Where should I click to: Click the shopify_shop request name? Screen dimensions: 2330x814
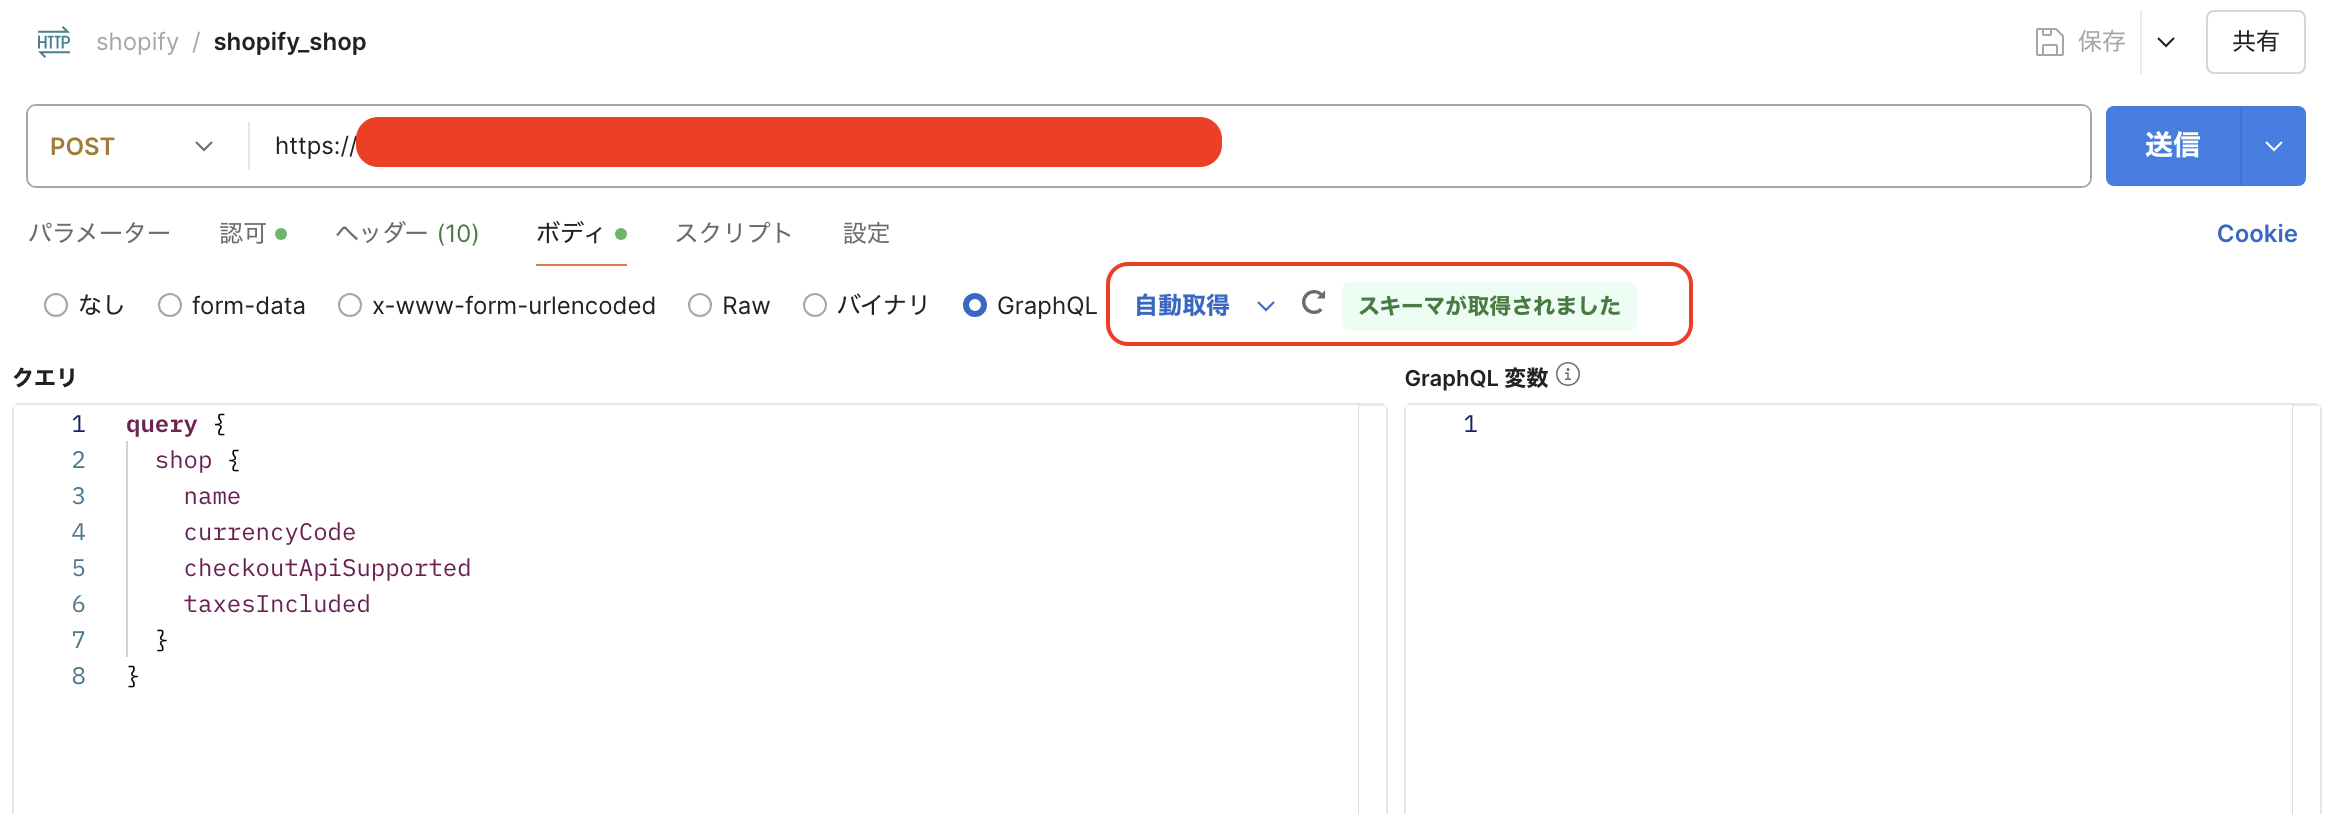(290, 42)
